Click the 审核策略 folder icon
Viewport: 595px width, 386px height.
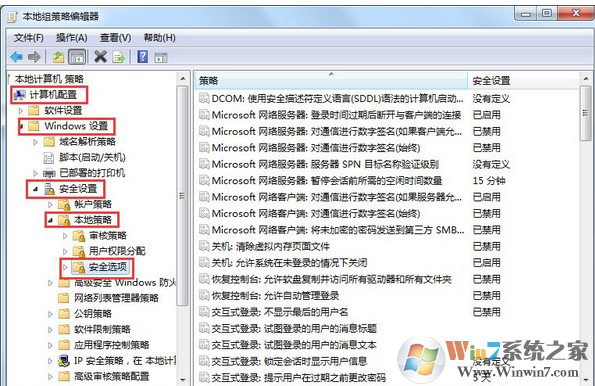[x=79, y=236]
